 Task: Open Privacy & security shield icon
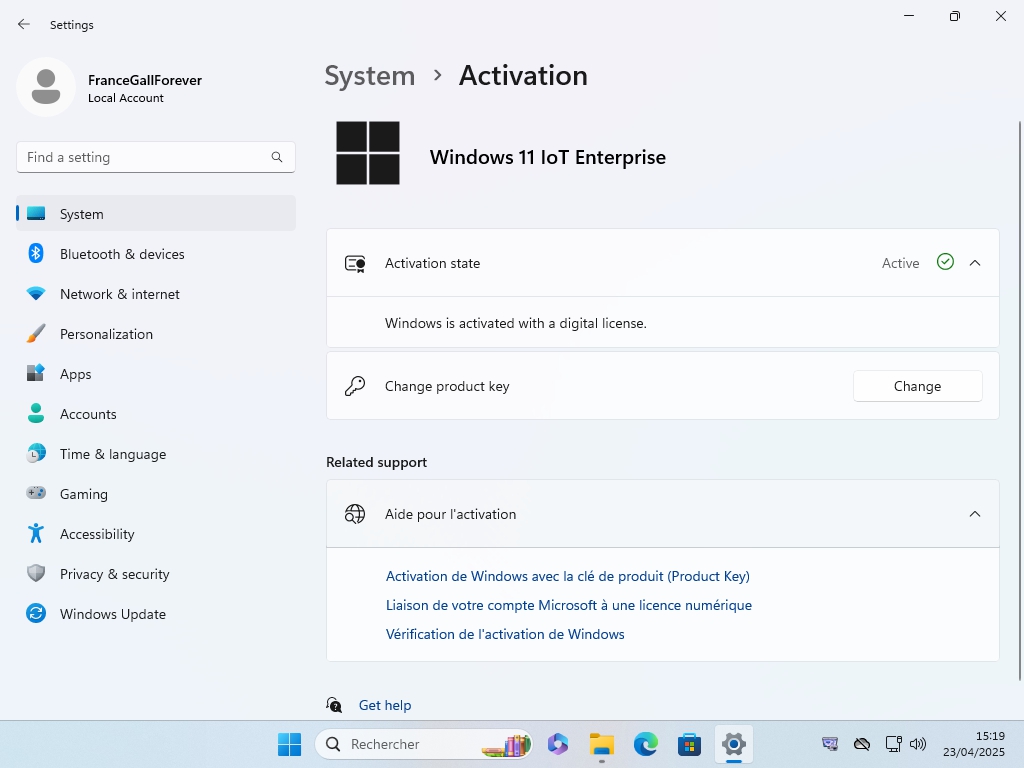point(36,574)
